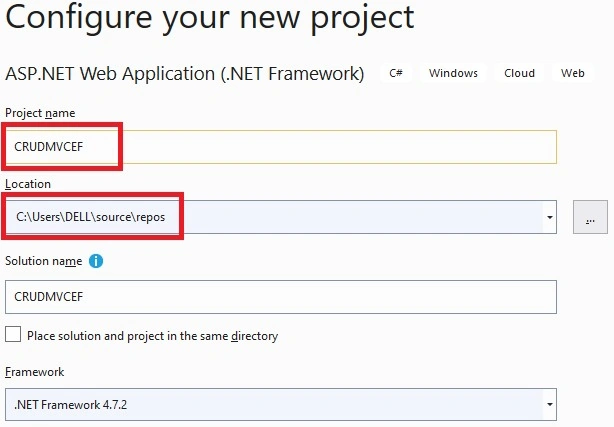The height and width of the screenshot is (427, 614).
Task: Select the Web tag
Action: (572, 73)
